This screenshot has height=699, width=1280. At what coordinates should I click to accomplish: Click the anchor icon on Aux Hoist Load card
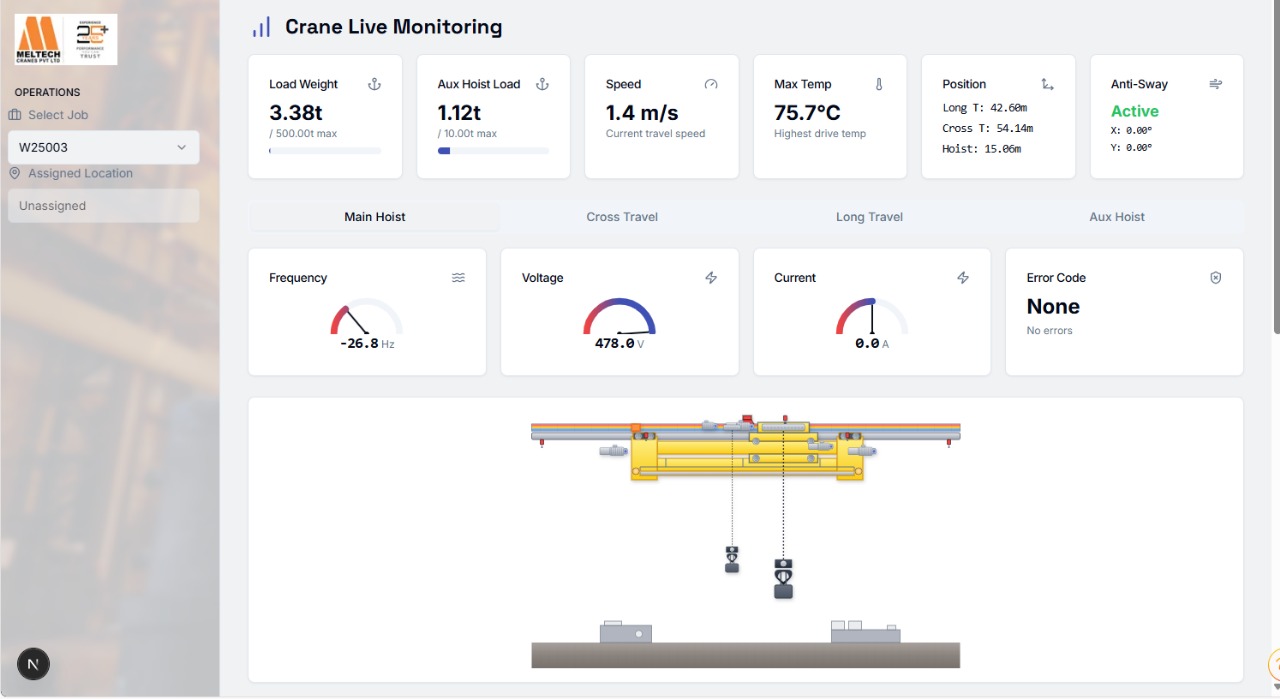coord(542,84)
